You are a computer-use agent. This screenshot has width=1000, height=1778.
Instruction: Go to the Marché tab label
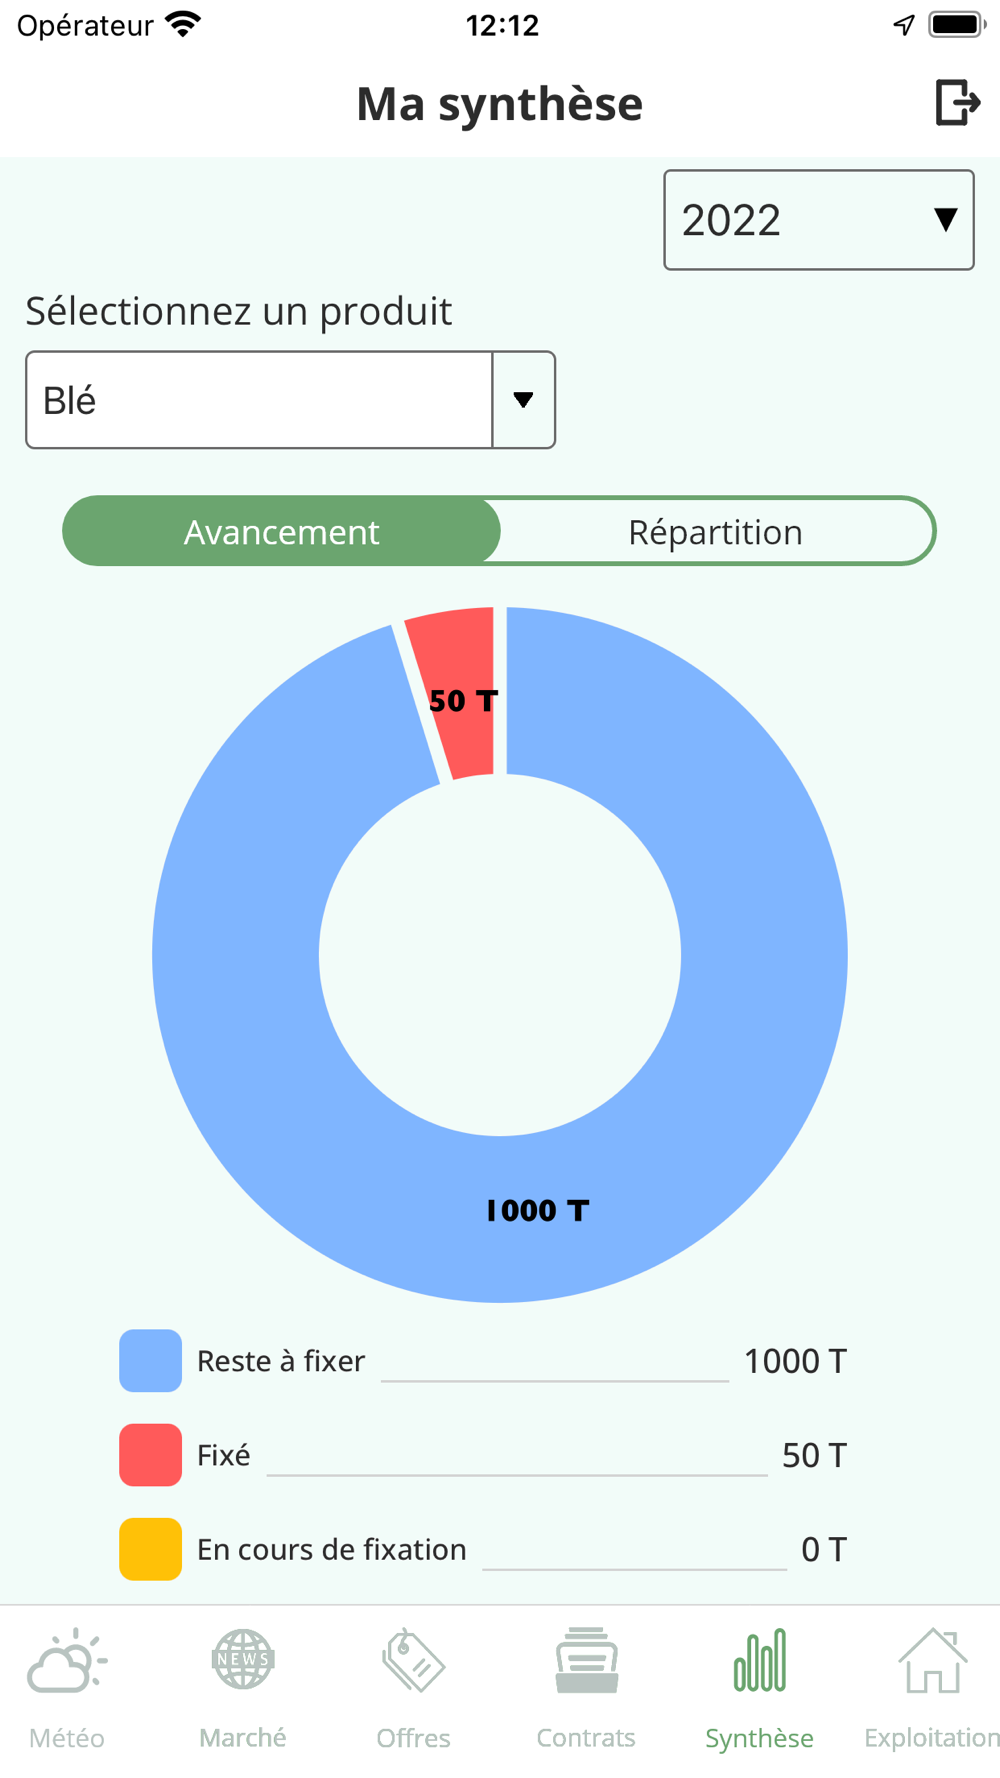click(243, 1738)
